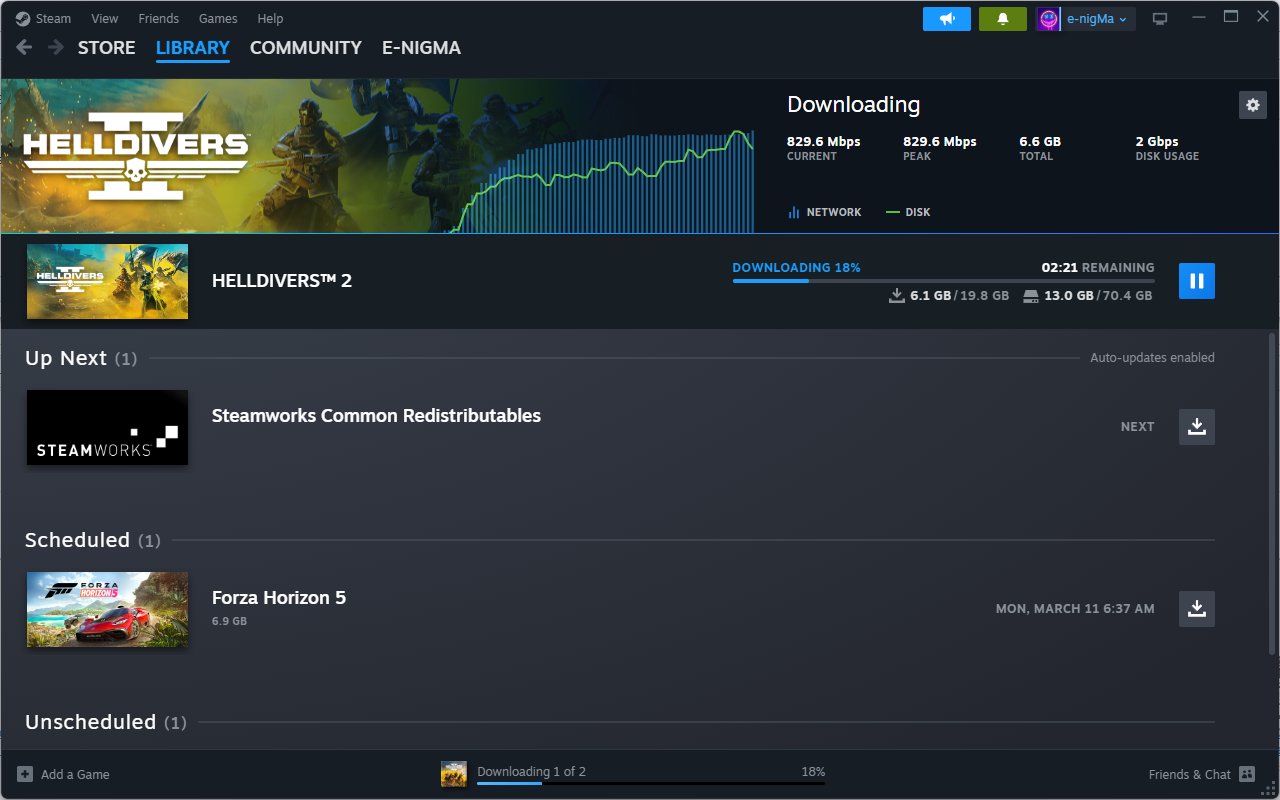The image size is (1280, 800).
Task: Click the Steam logo icon
Action: [x=22, y=18]
